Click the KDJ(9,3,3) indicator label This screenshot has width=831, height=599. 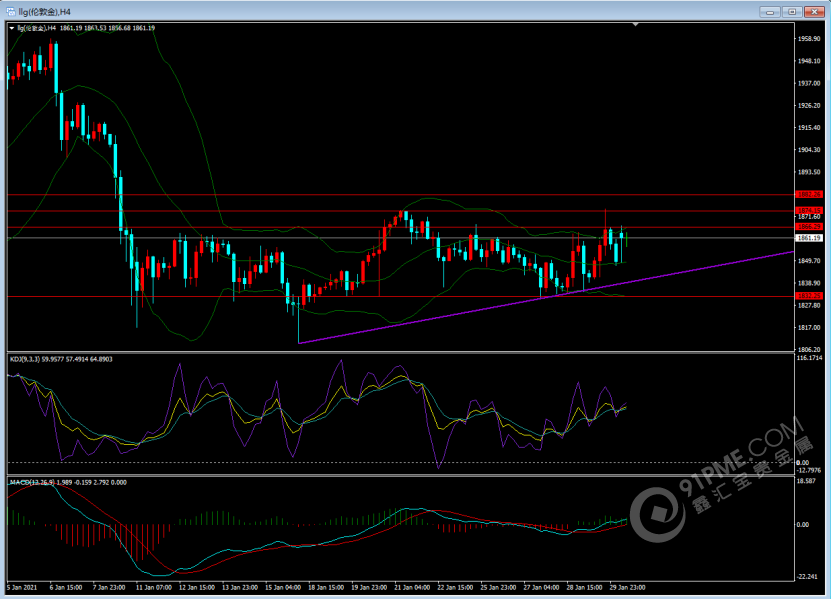point(32,358)
